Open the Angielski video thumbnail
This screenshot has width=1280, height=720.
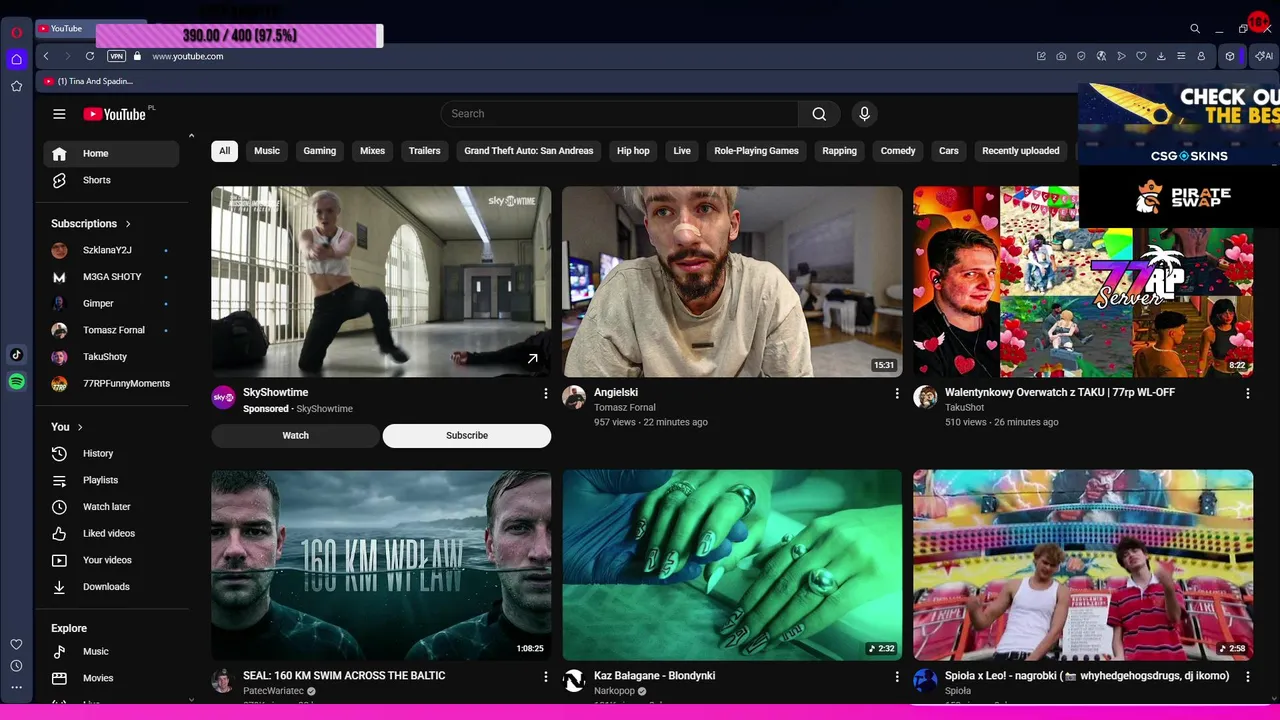(732, 282)
